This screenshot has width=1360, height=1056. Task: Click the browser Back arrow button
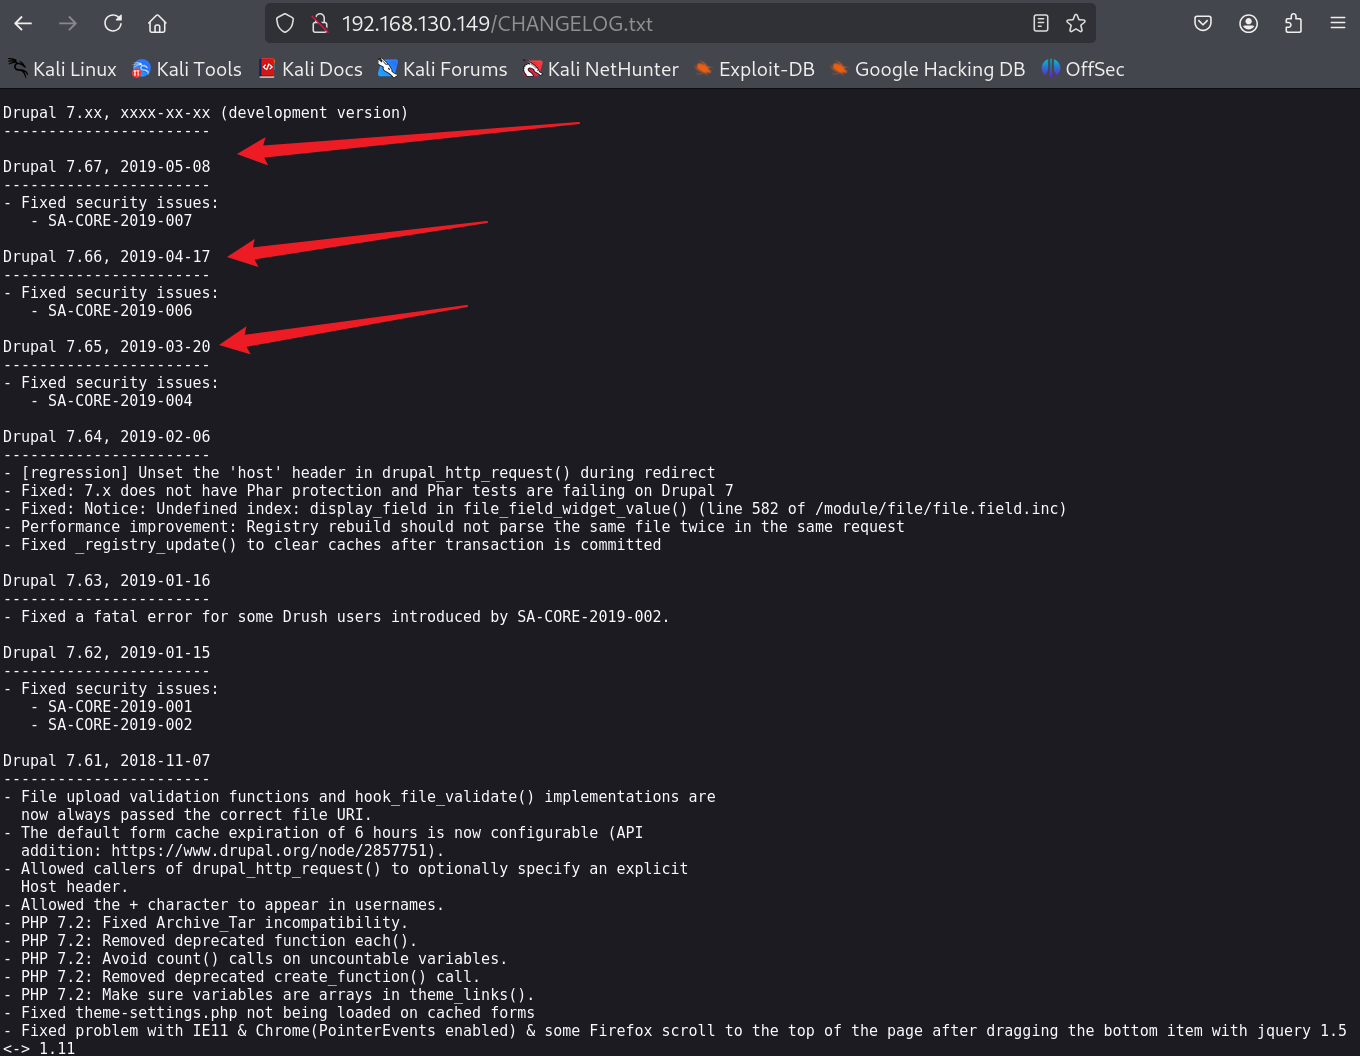point(23,23)
